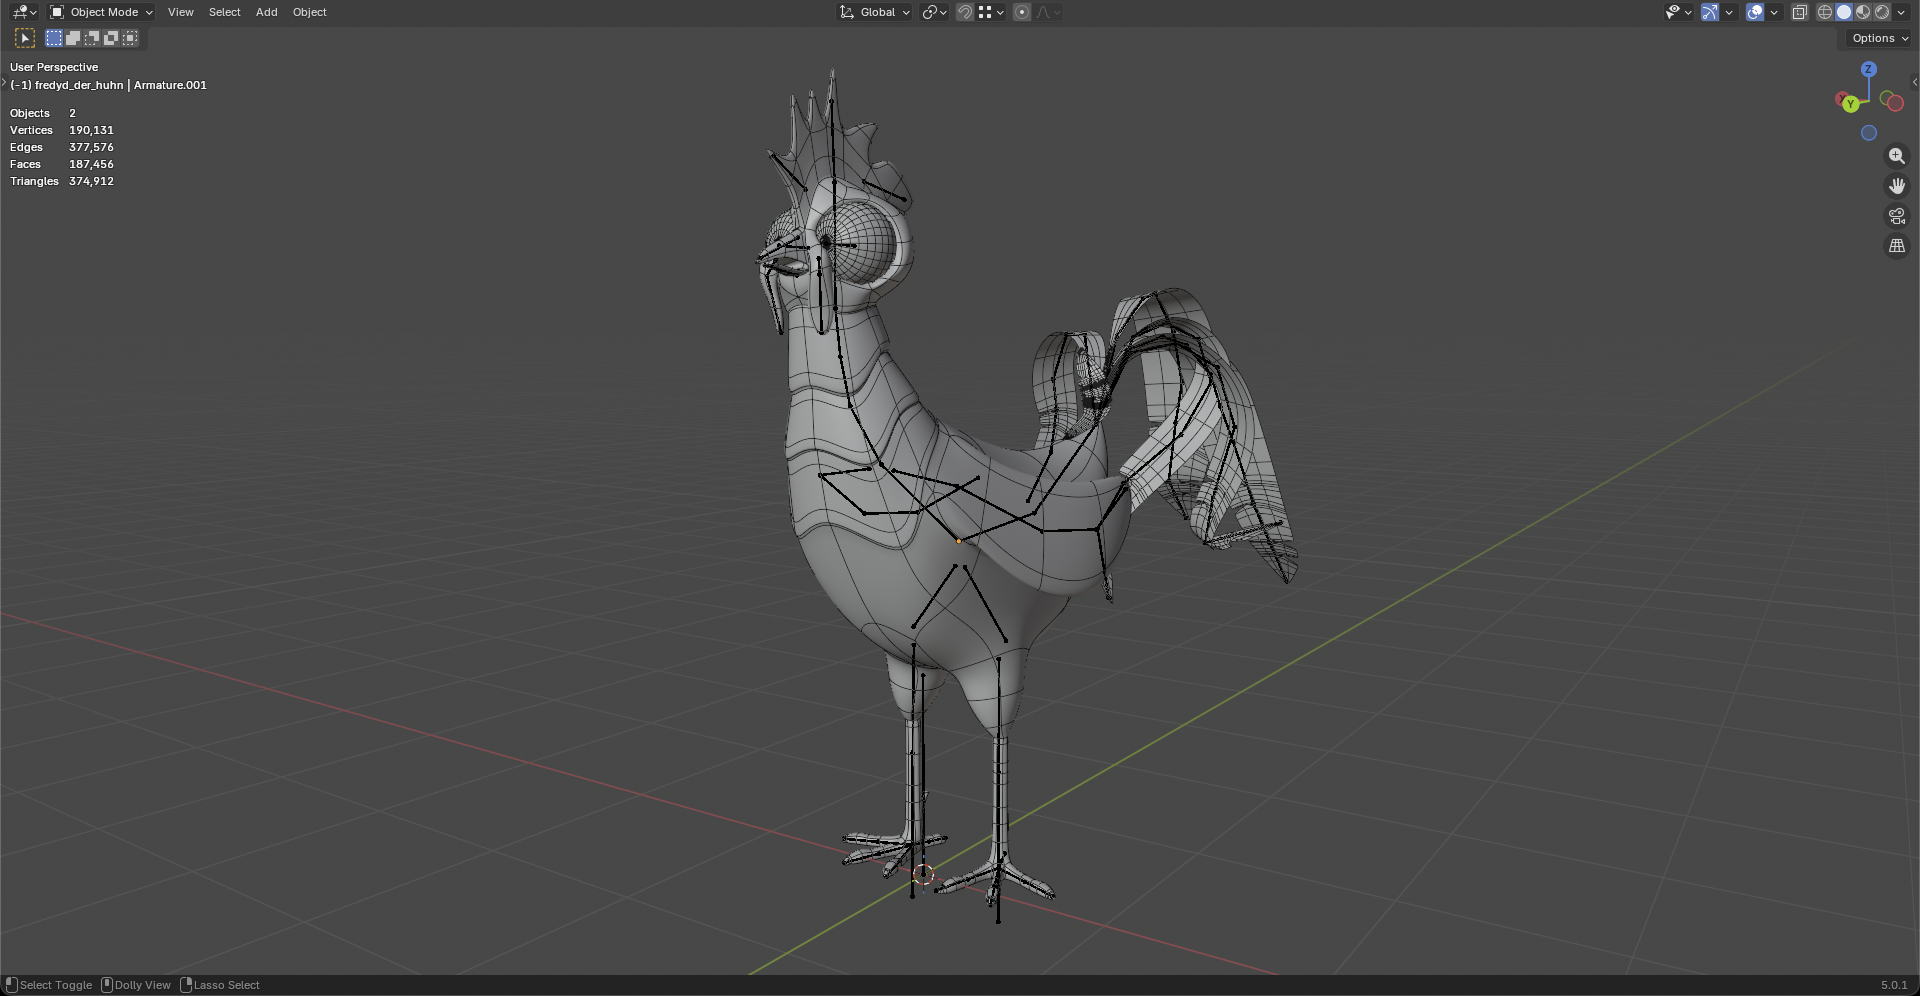1920x996 pixels.
Task: Switch between perspective and orthographic view
Action: (x=1896, y=246)
